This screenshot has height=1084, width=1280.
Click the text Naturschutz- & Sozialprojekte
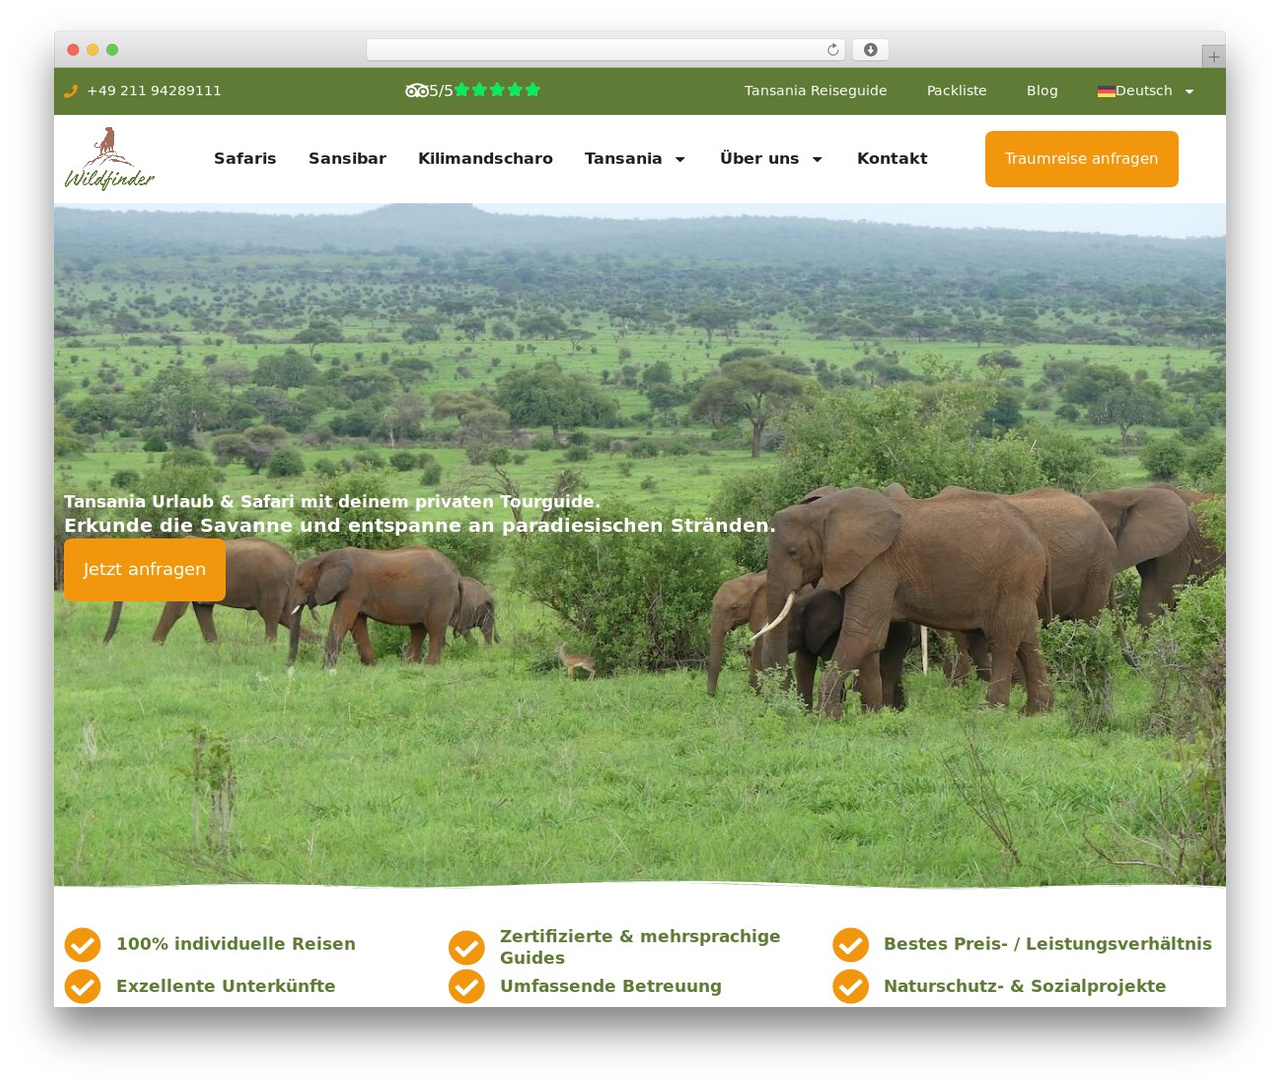tap(1025, 986)
